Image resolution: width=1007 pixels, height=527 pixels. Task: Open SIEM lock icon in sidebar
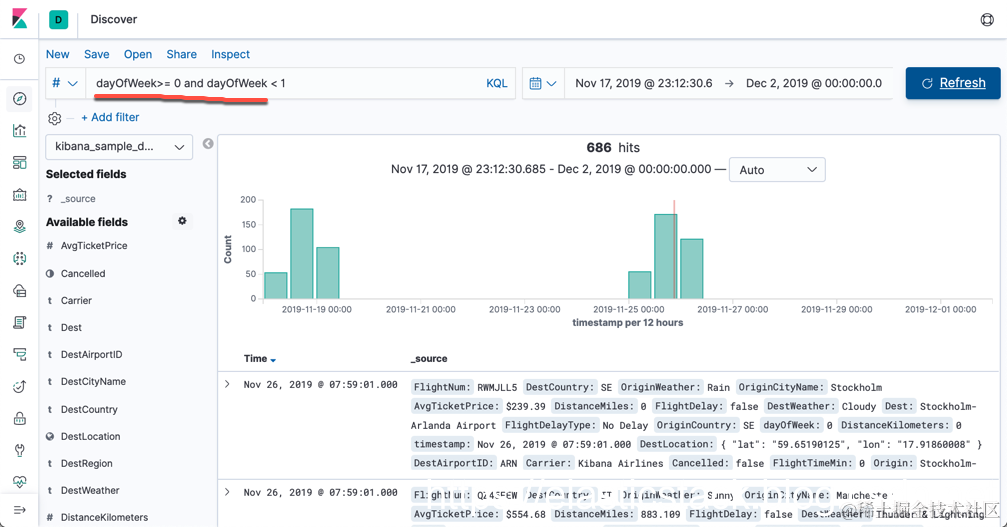(20, 419)
